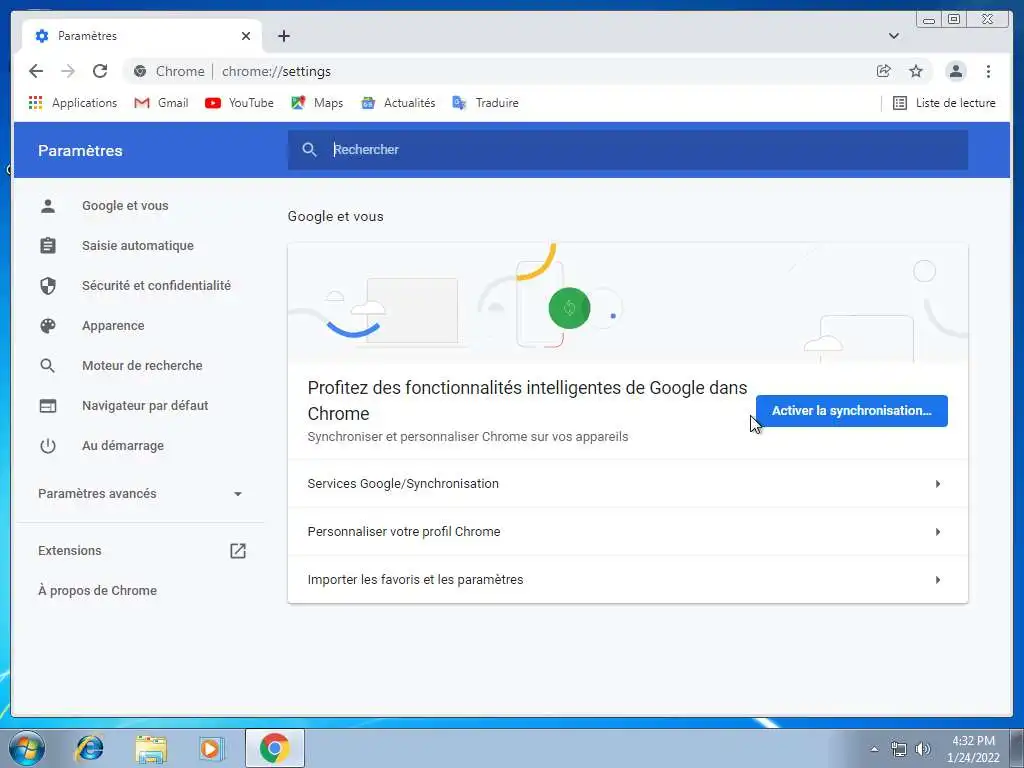Click the Chrome taskbar icon

[x=274, y=748]
